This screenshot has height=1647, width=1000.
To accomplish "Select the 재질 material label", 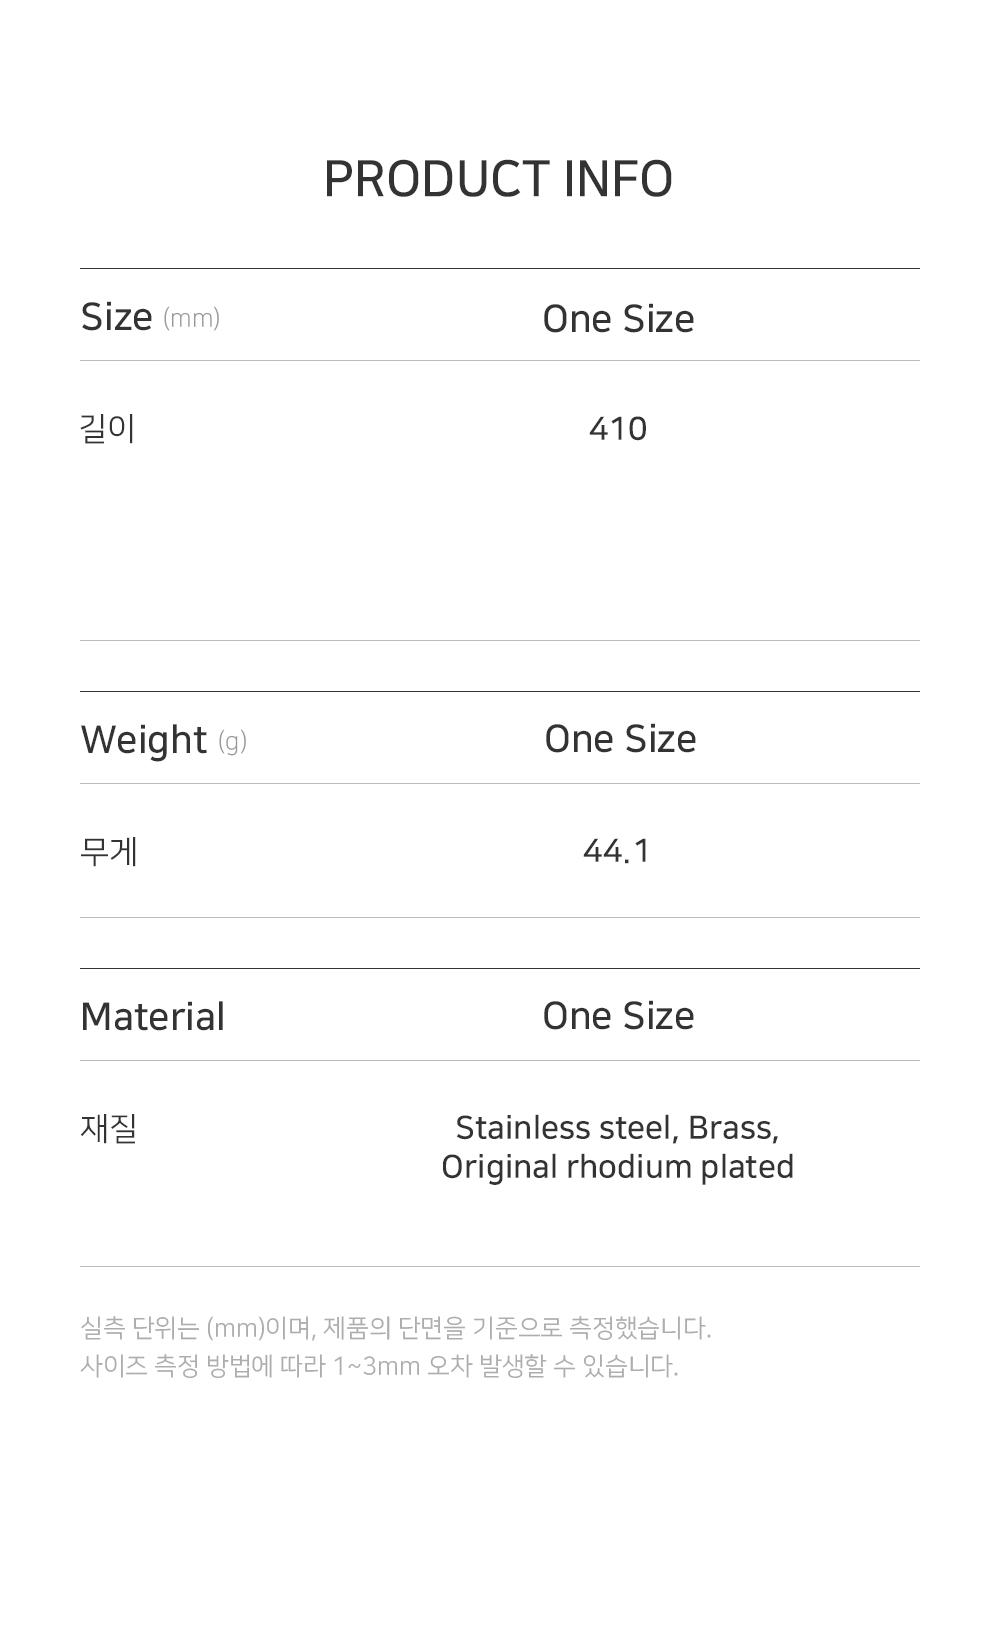I will point(107,1129).
